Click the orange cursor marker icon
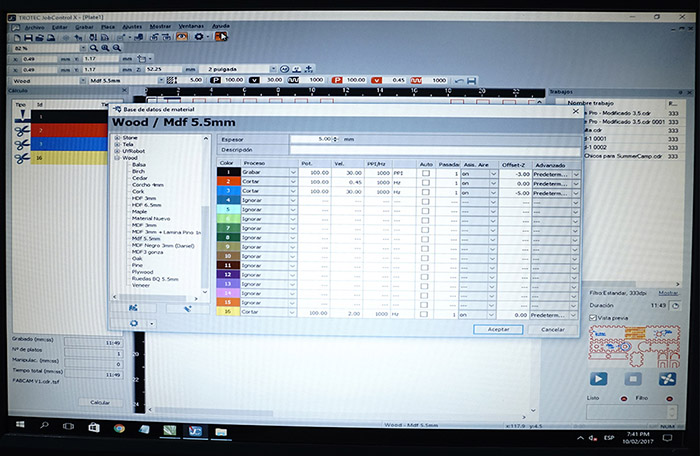Screen dimensions: 700x456 221,37
